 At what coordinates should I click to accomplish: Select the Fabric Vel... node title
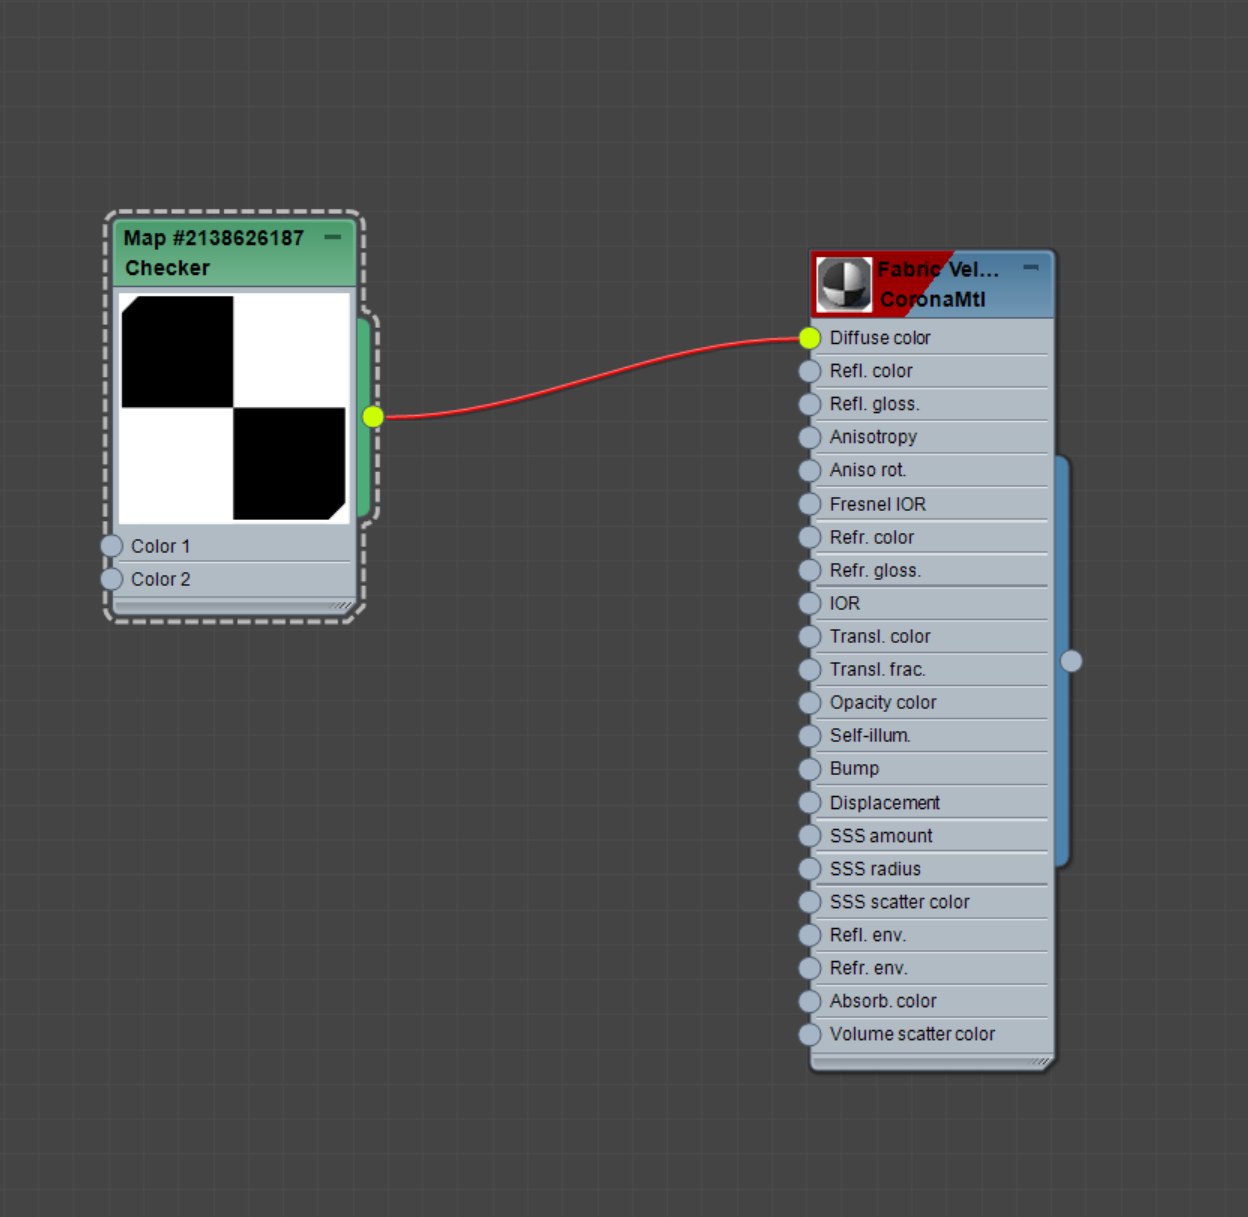[x=937, y=269]
